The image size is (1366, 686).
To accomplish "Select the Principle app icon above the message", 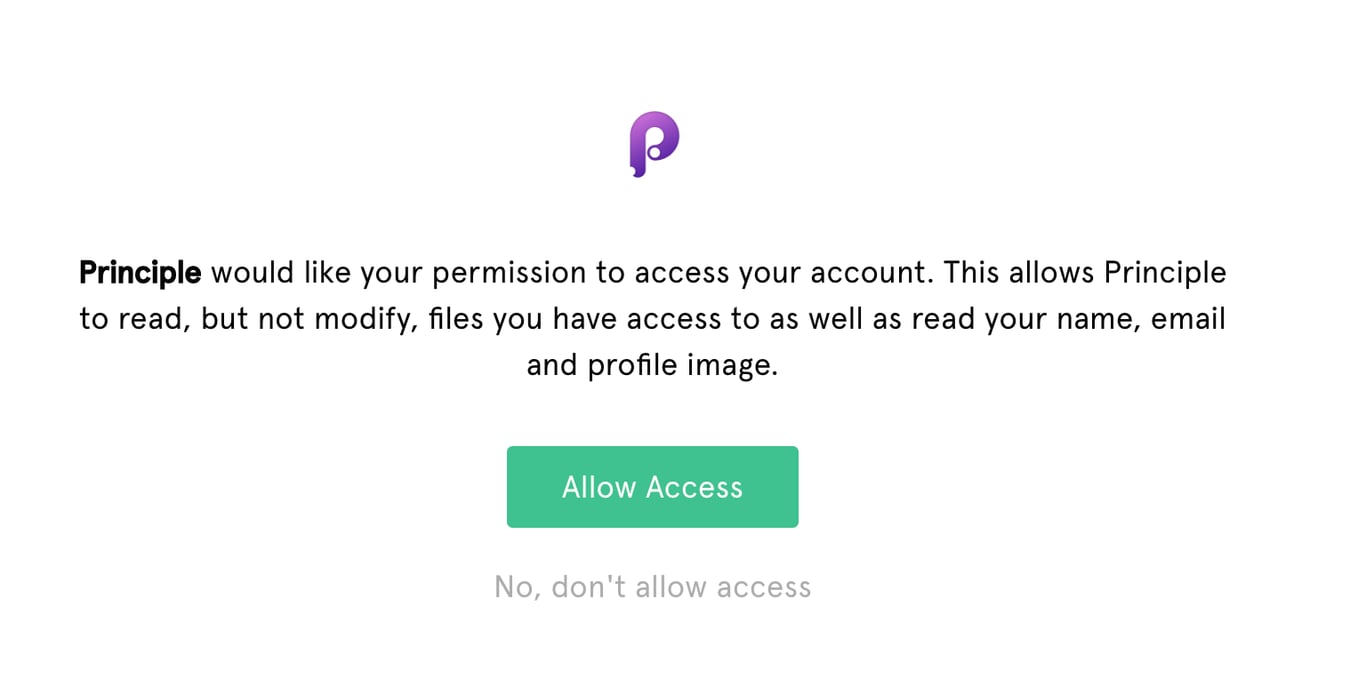I will [x=654, y=144].
